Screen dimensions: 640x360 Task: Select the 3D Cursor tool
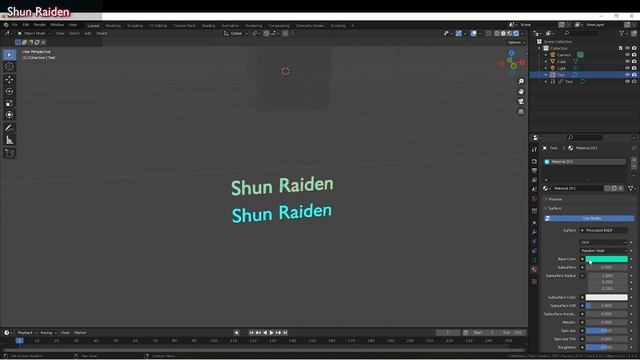[9, 67]
